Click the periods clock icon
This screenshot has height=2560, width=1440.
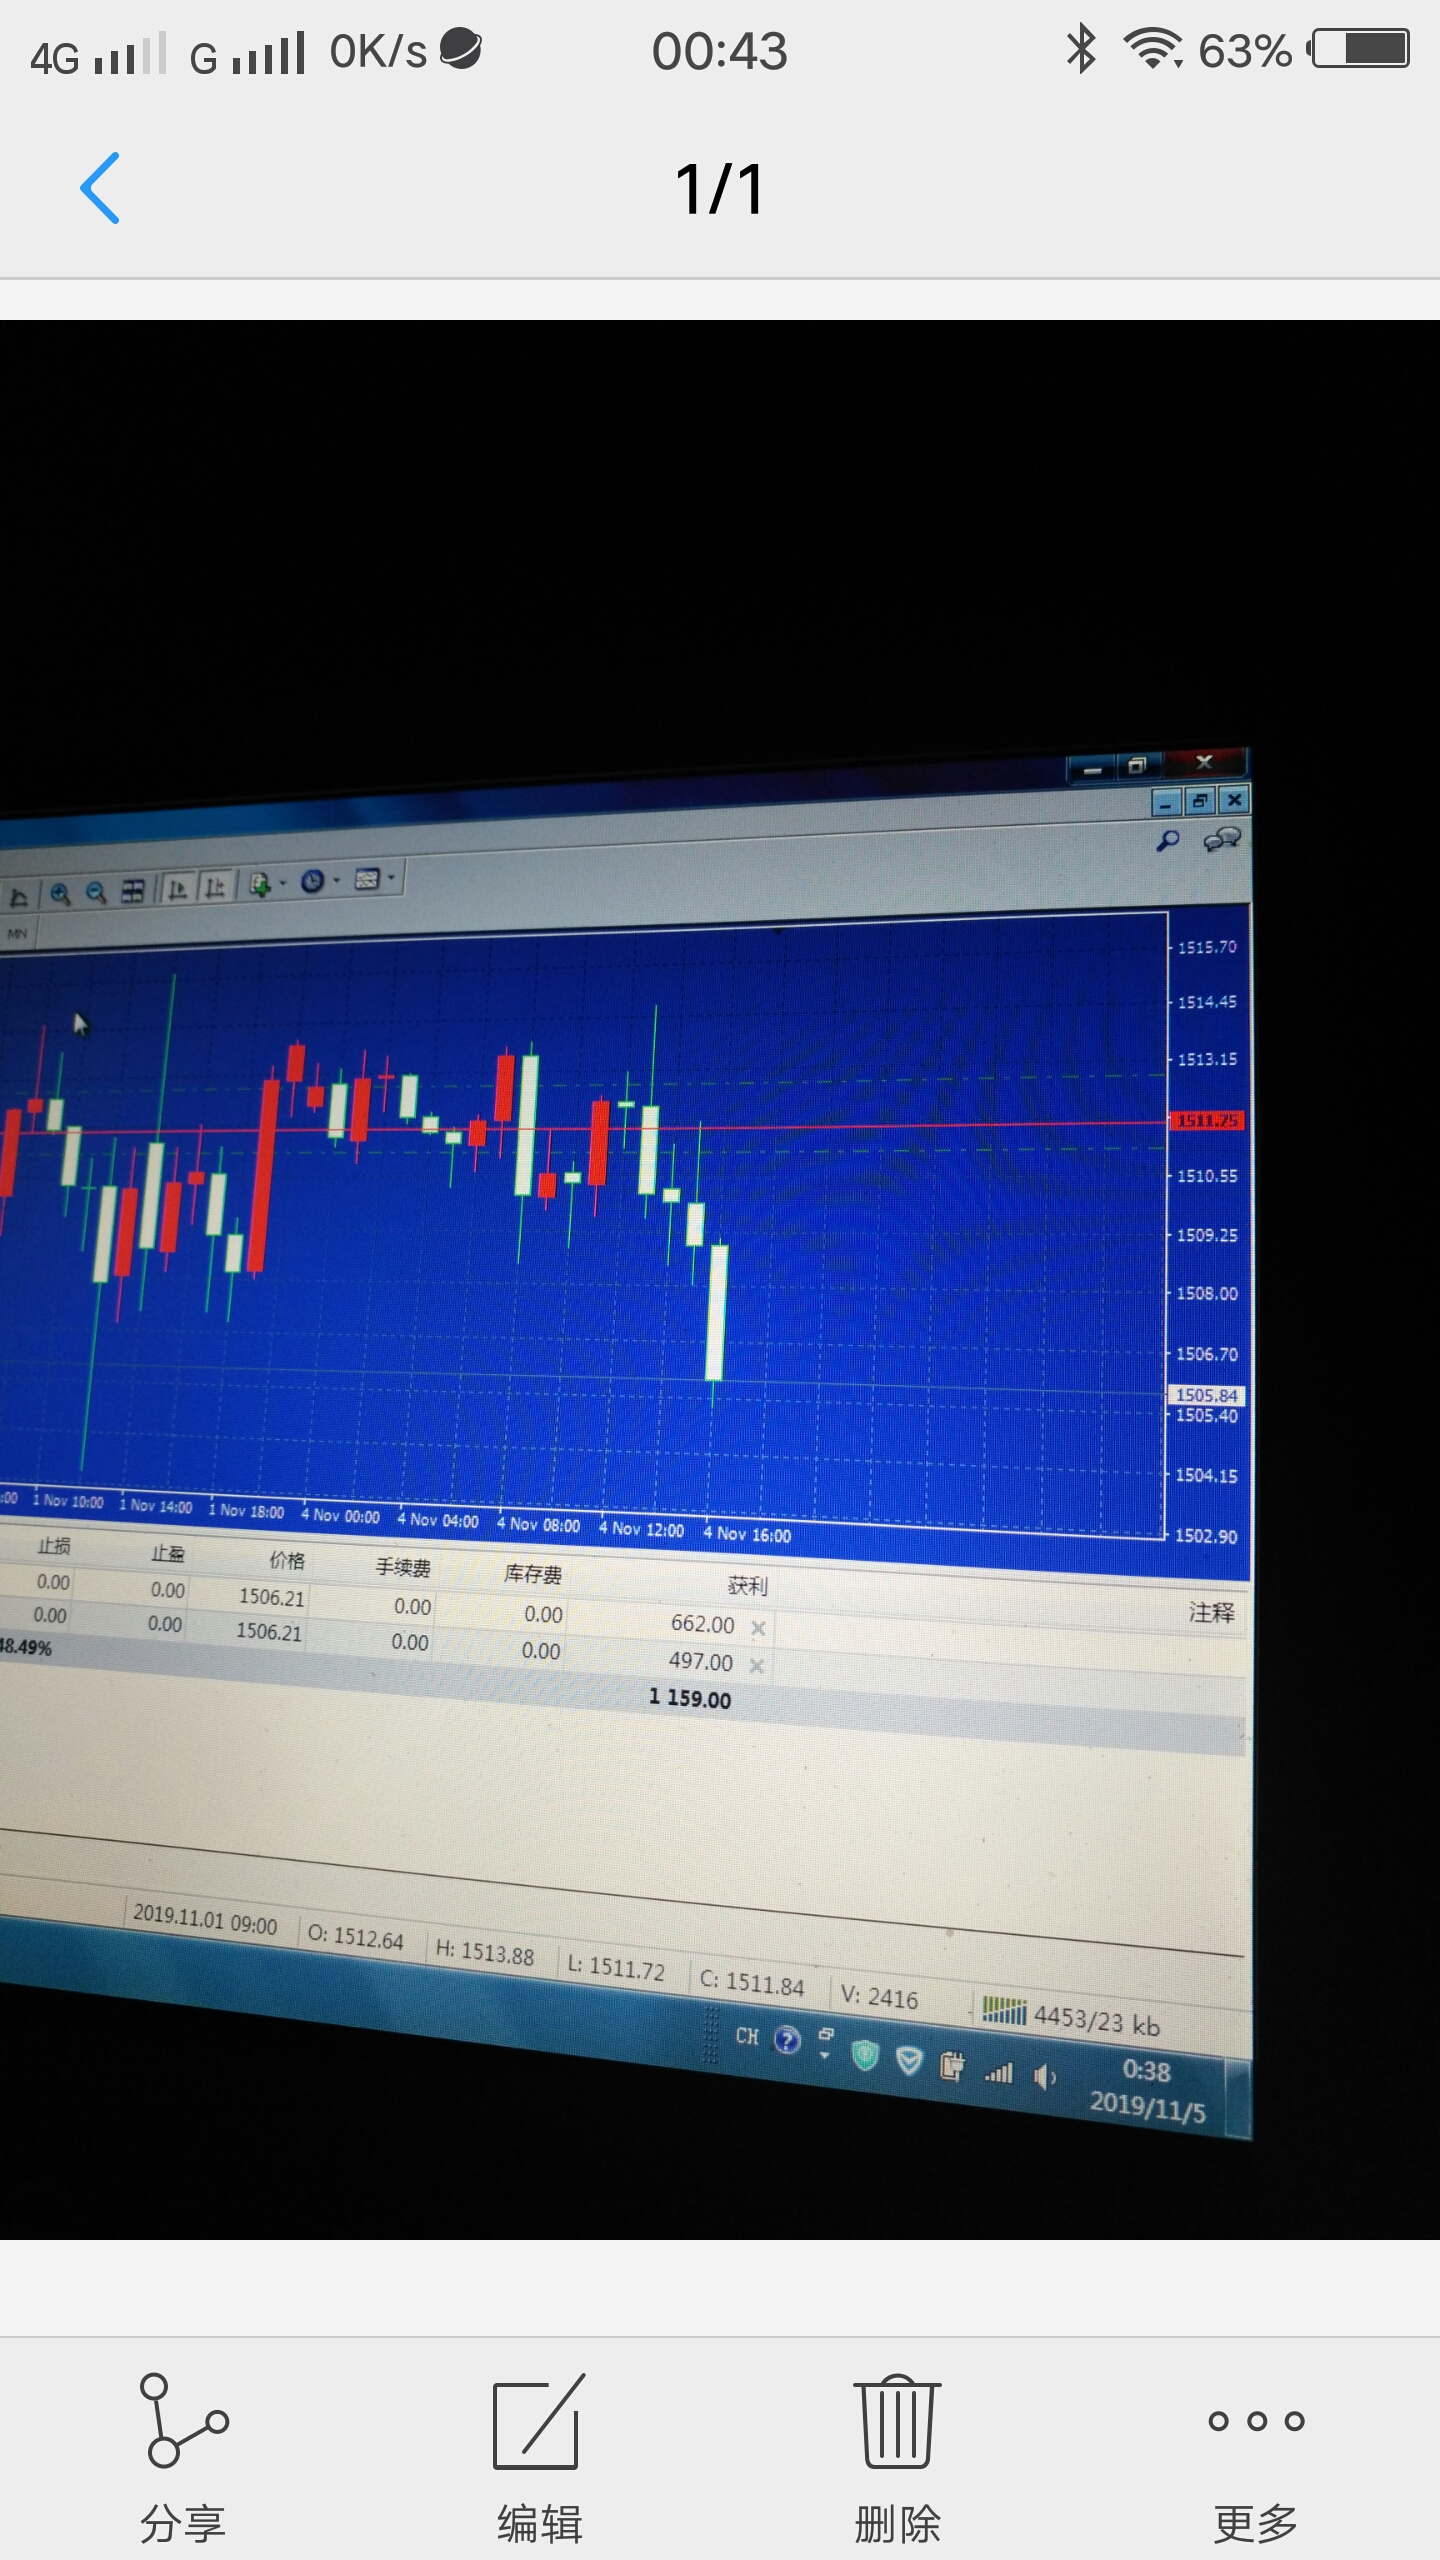pos(313,881)
